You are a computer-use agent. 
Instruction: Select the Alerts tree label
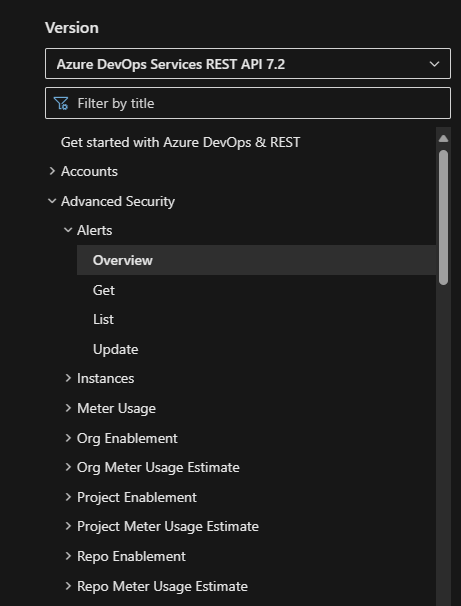pyautogui.click(x=95, y=230)
